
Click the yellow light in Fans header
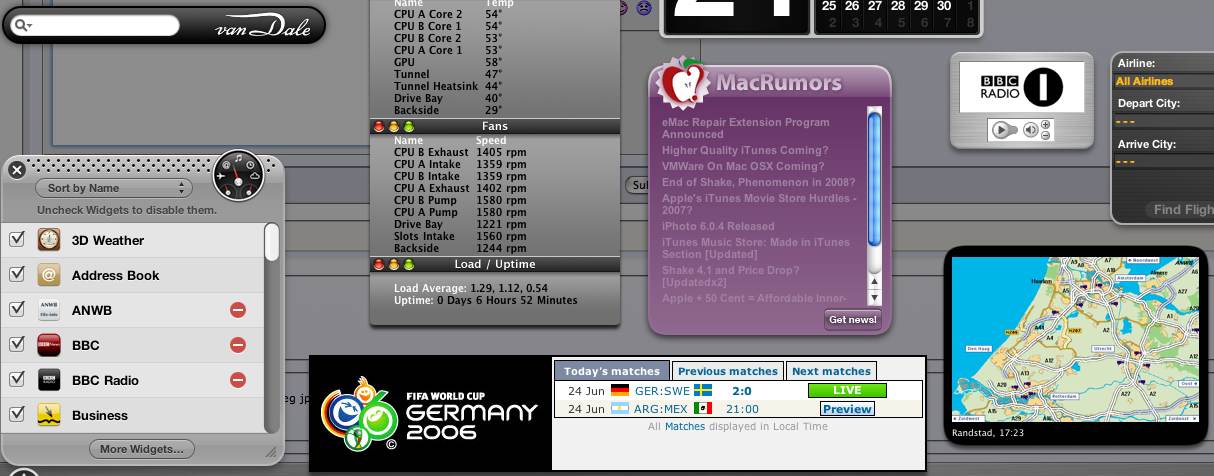pyautogui.click(x=394, y=127)
